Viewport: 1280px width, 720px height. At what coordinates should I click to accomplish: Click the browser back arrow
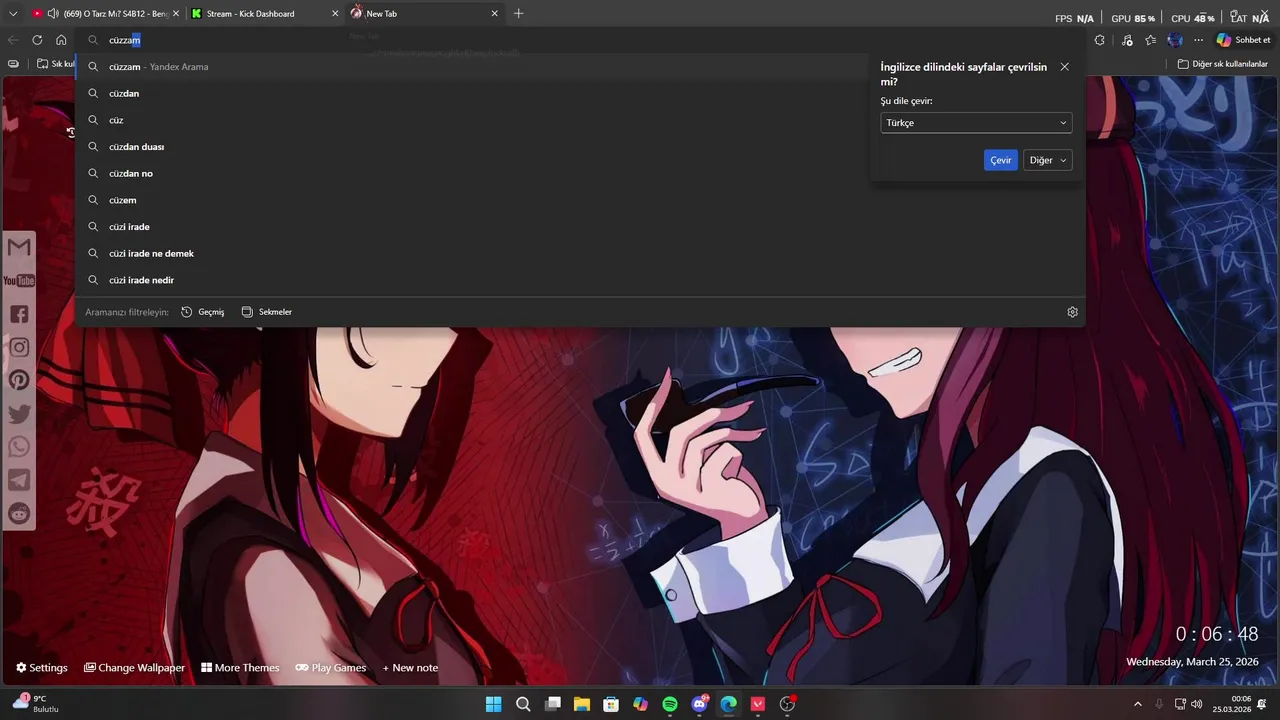(x=13, y=40)
